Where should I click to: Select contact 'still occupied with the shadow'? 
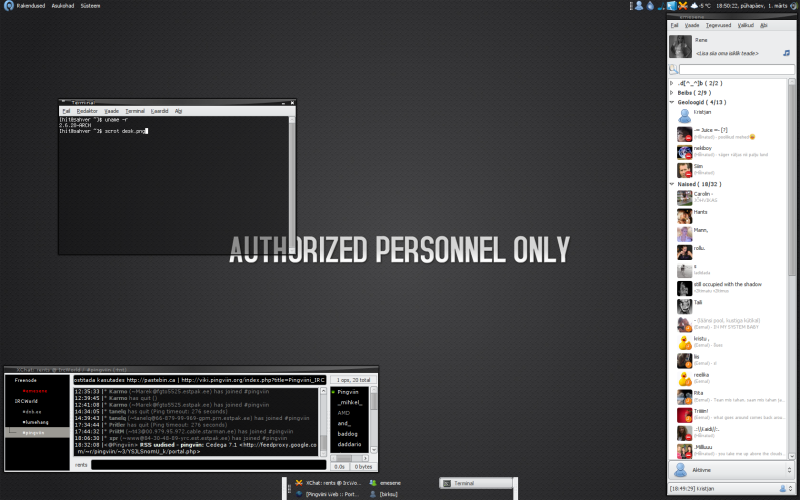tap(728, 288)
